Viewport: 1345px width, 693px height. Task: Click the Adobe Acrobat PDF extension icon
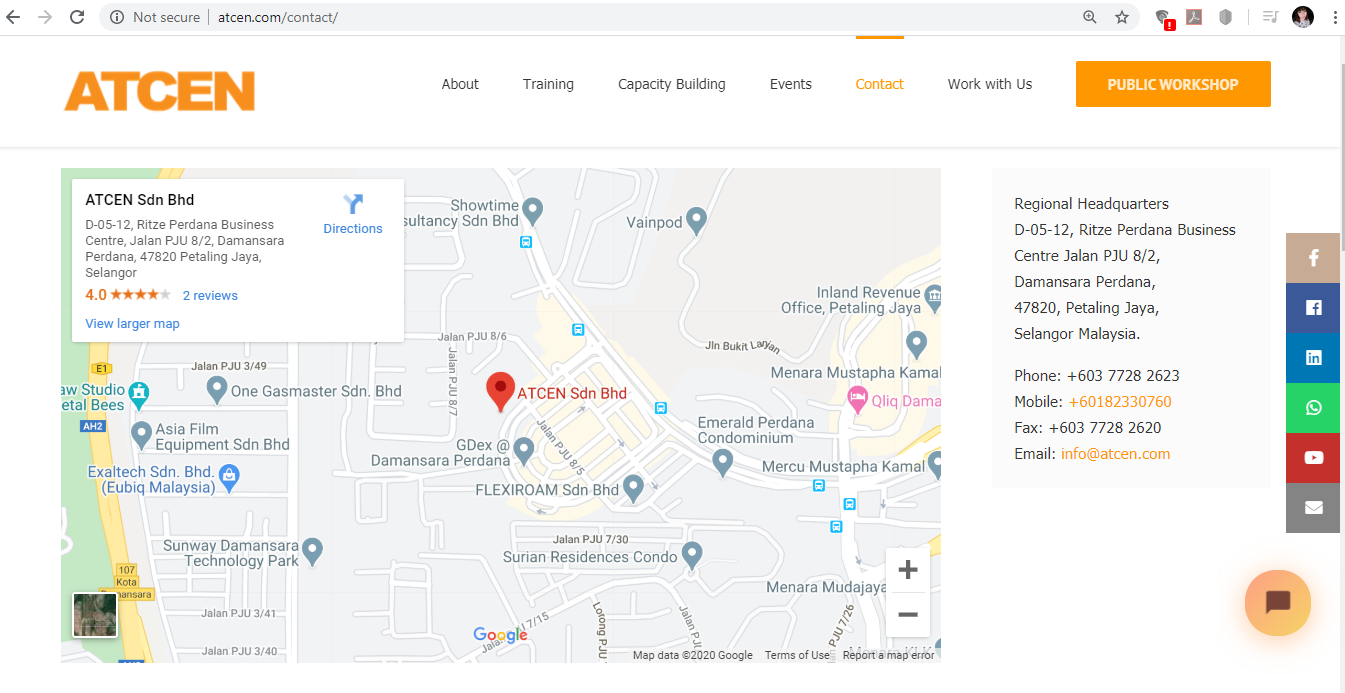tap(1194, 17)
